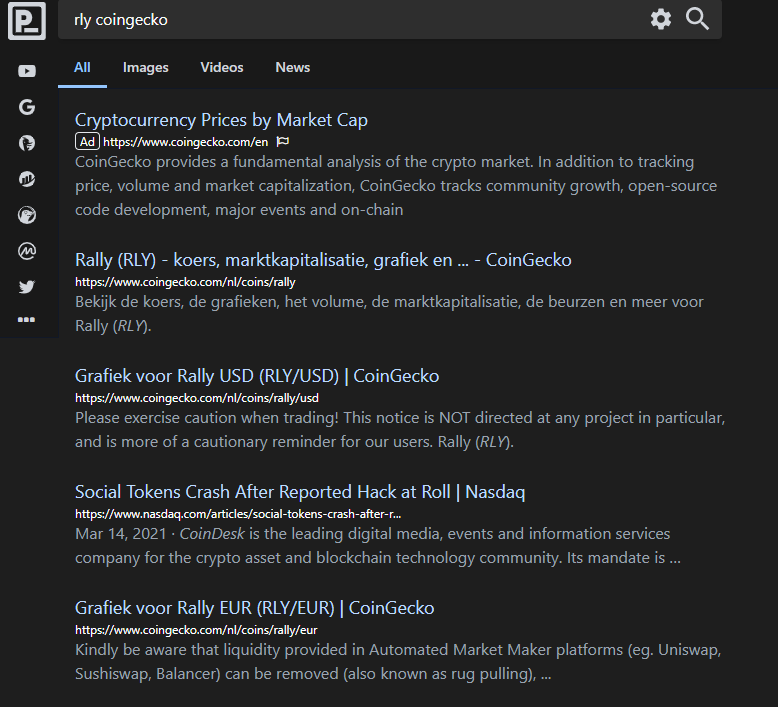Select the bar-chart provider icon in sidebar

point(27,179)
